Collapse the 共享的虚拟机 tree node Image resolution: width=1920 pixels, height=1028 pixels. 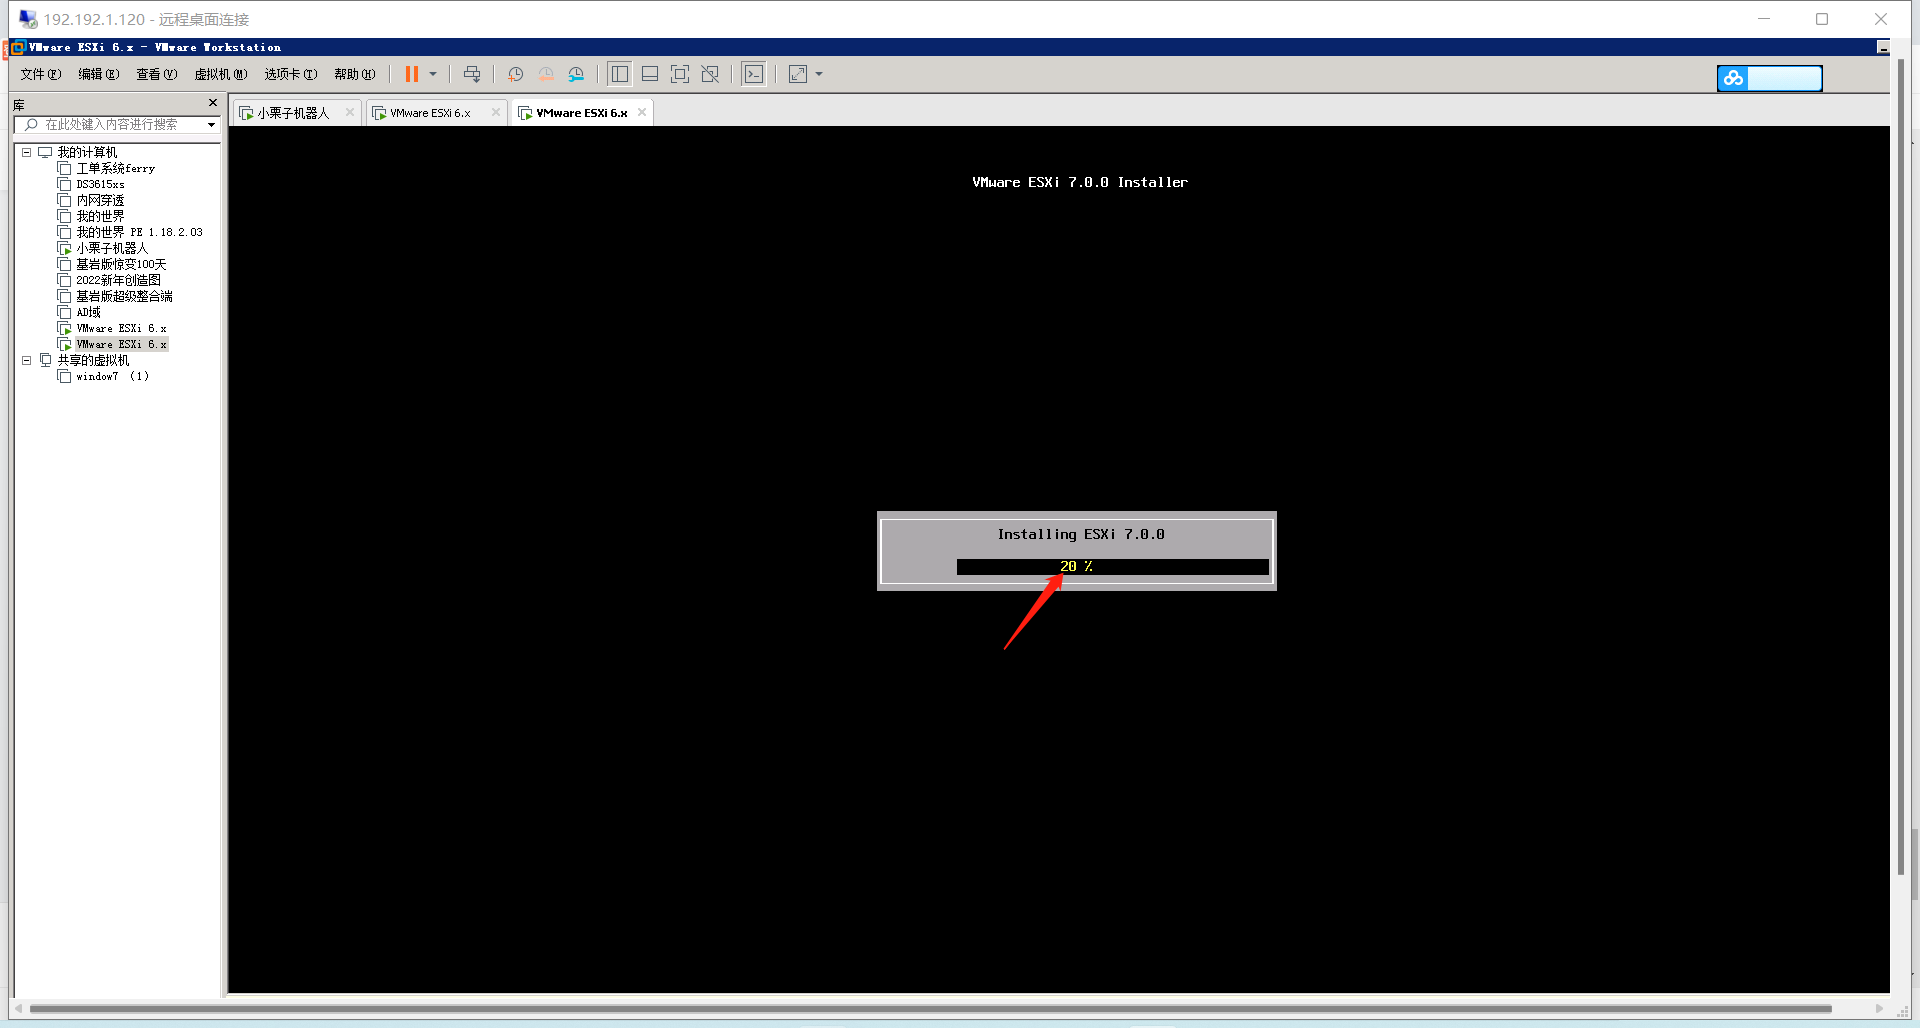coord(27,360)
